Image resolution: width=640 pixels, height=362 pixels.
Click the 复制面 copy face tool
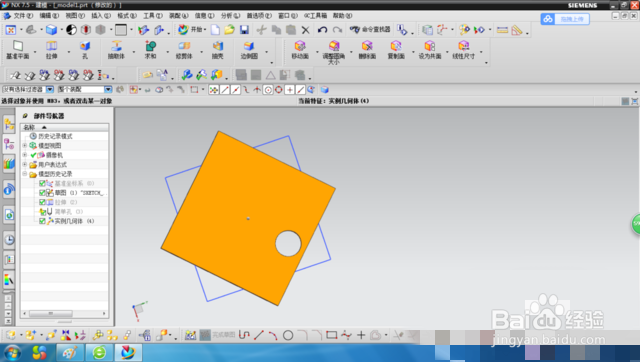click(x=396, y=50)
